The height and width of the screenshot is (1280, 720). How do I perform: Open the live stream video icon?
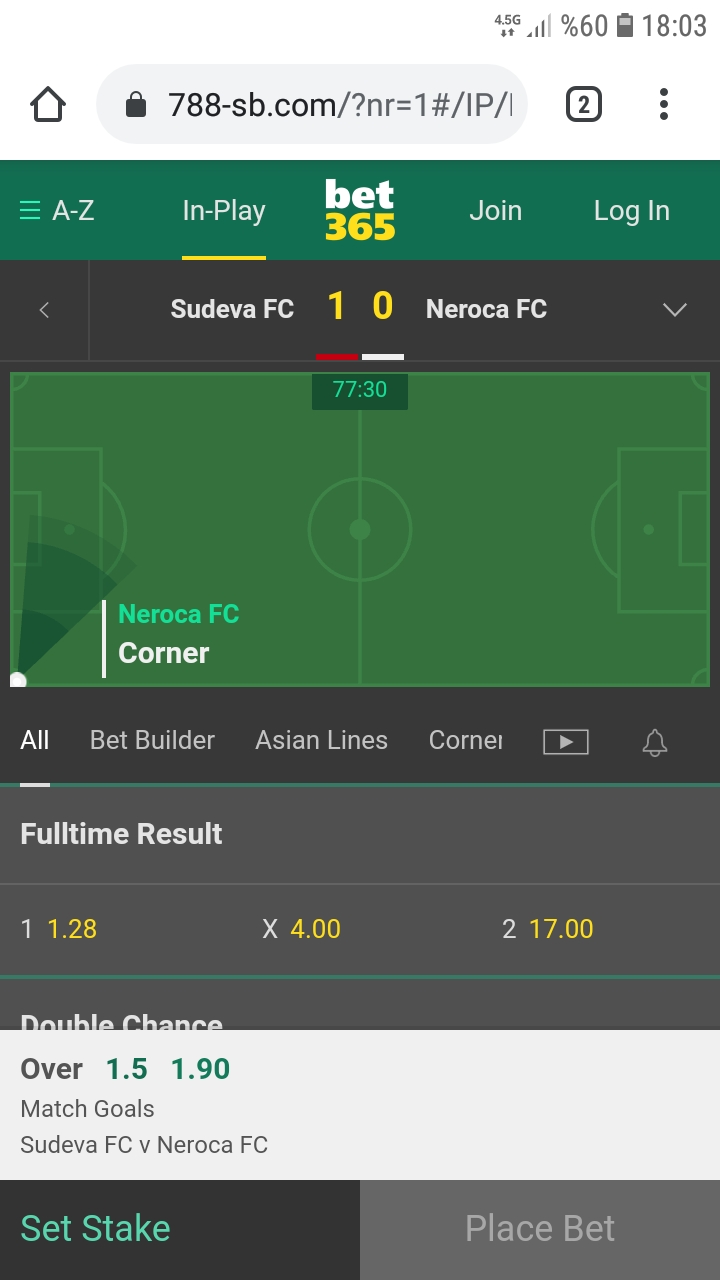(x=566, y=741)
